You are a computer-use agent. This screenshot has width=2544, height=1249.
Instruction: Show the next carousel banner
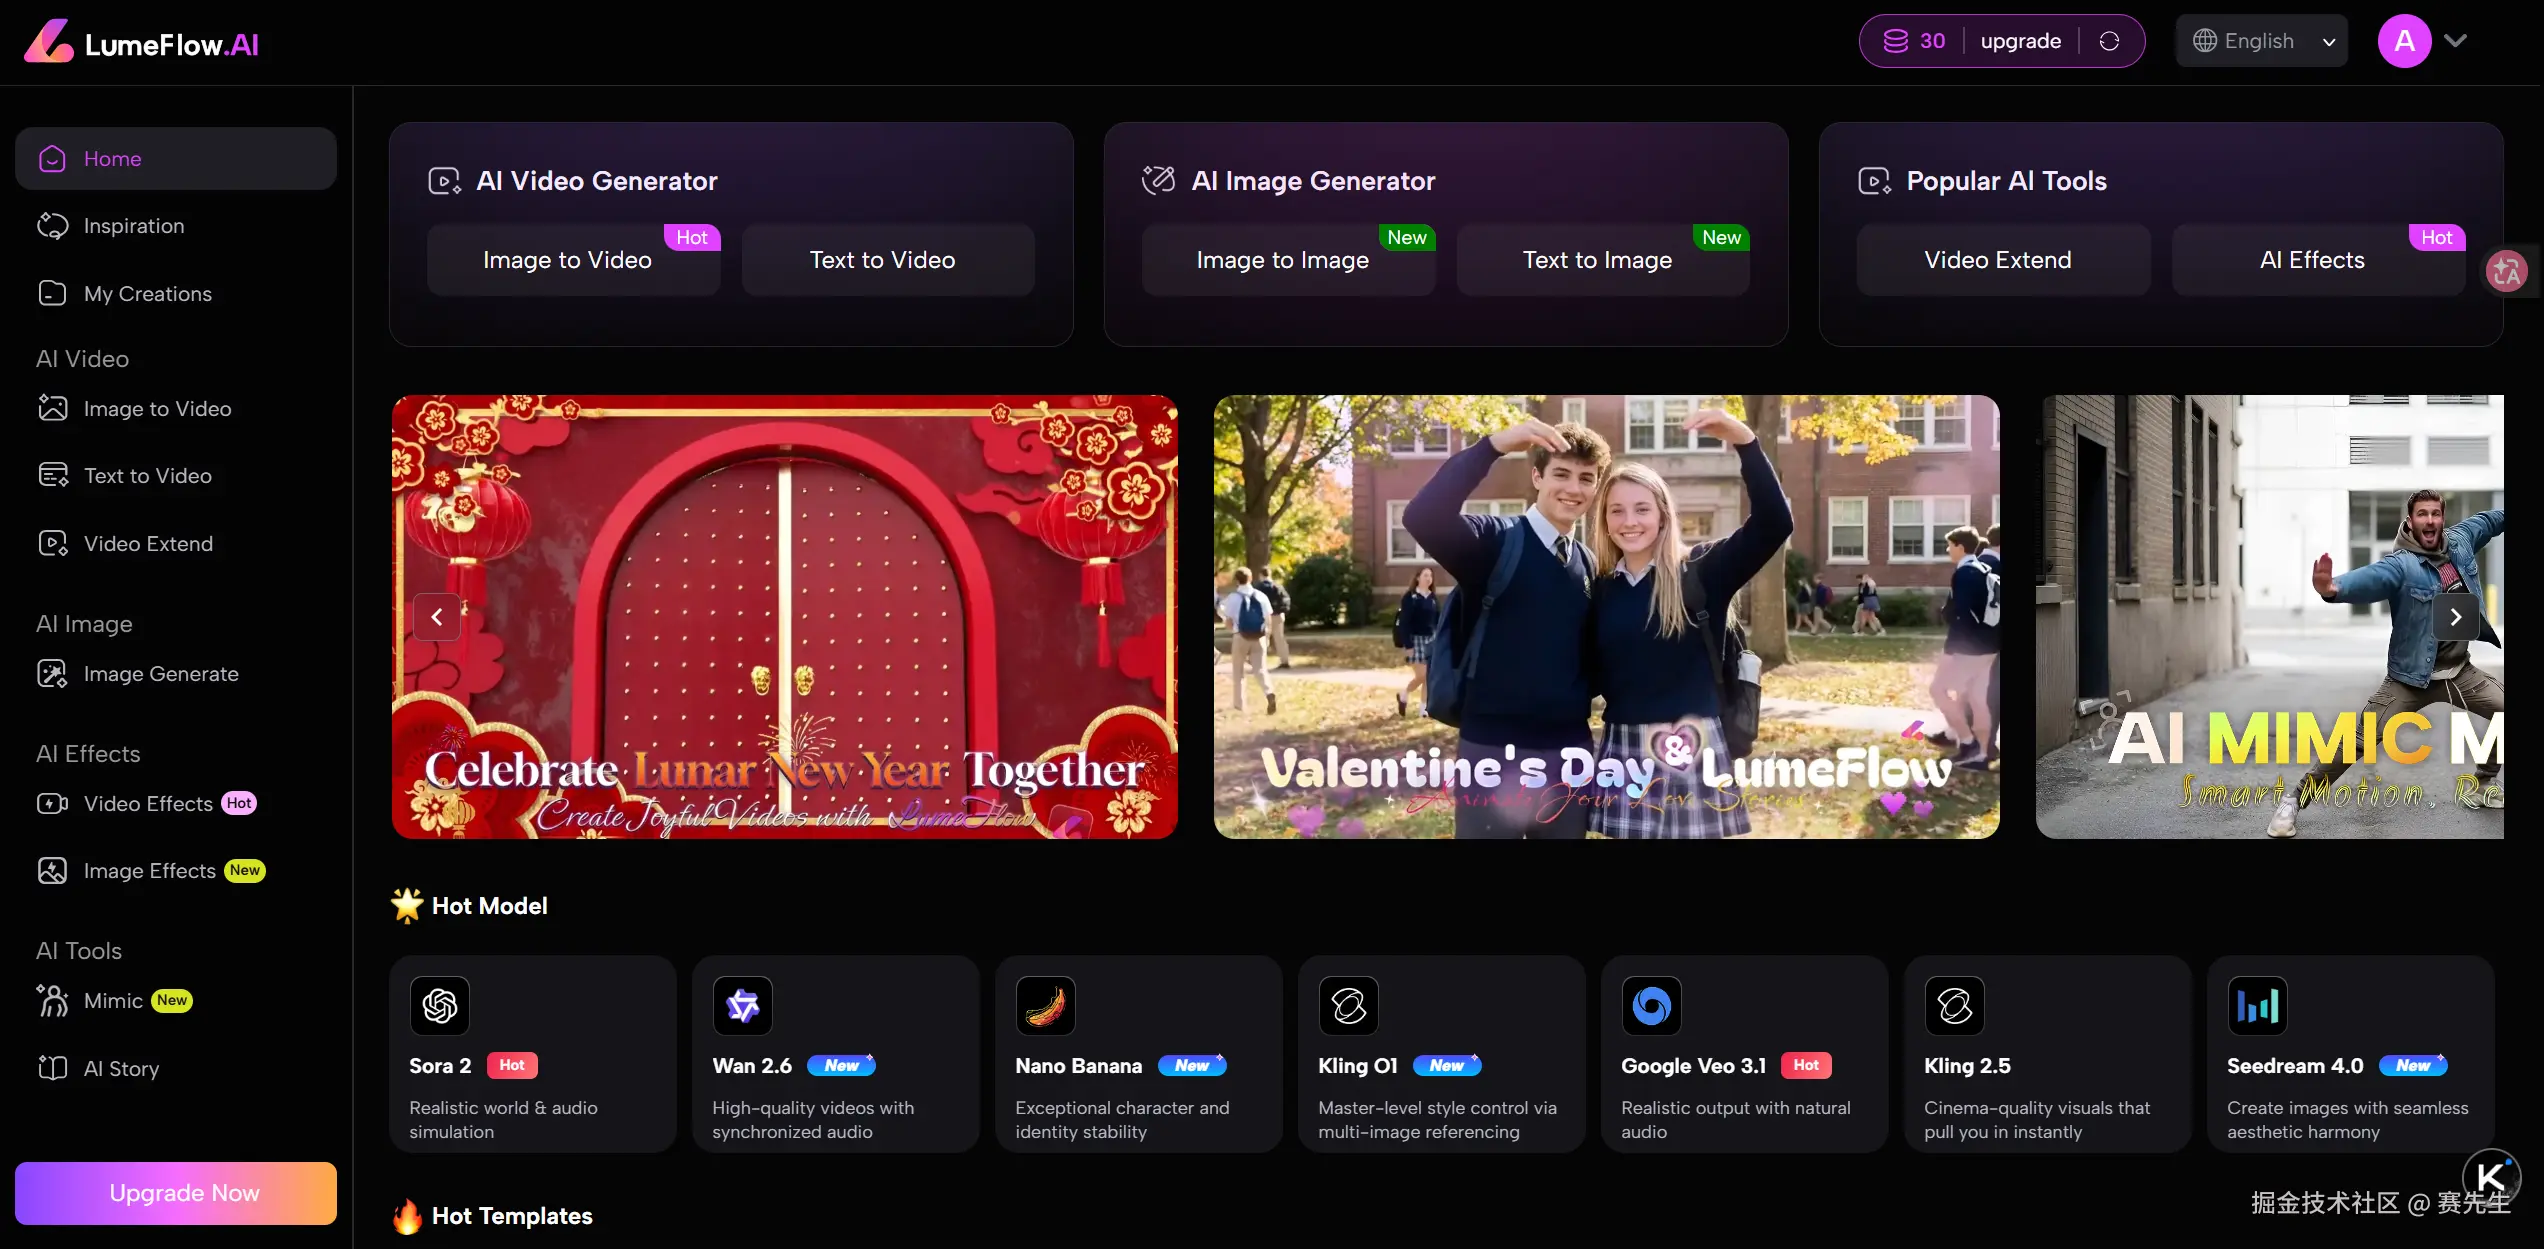(x=2455, y=617)
